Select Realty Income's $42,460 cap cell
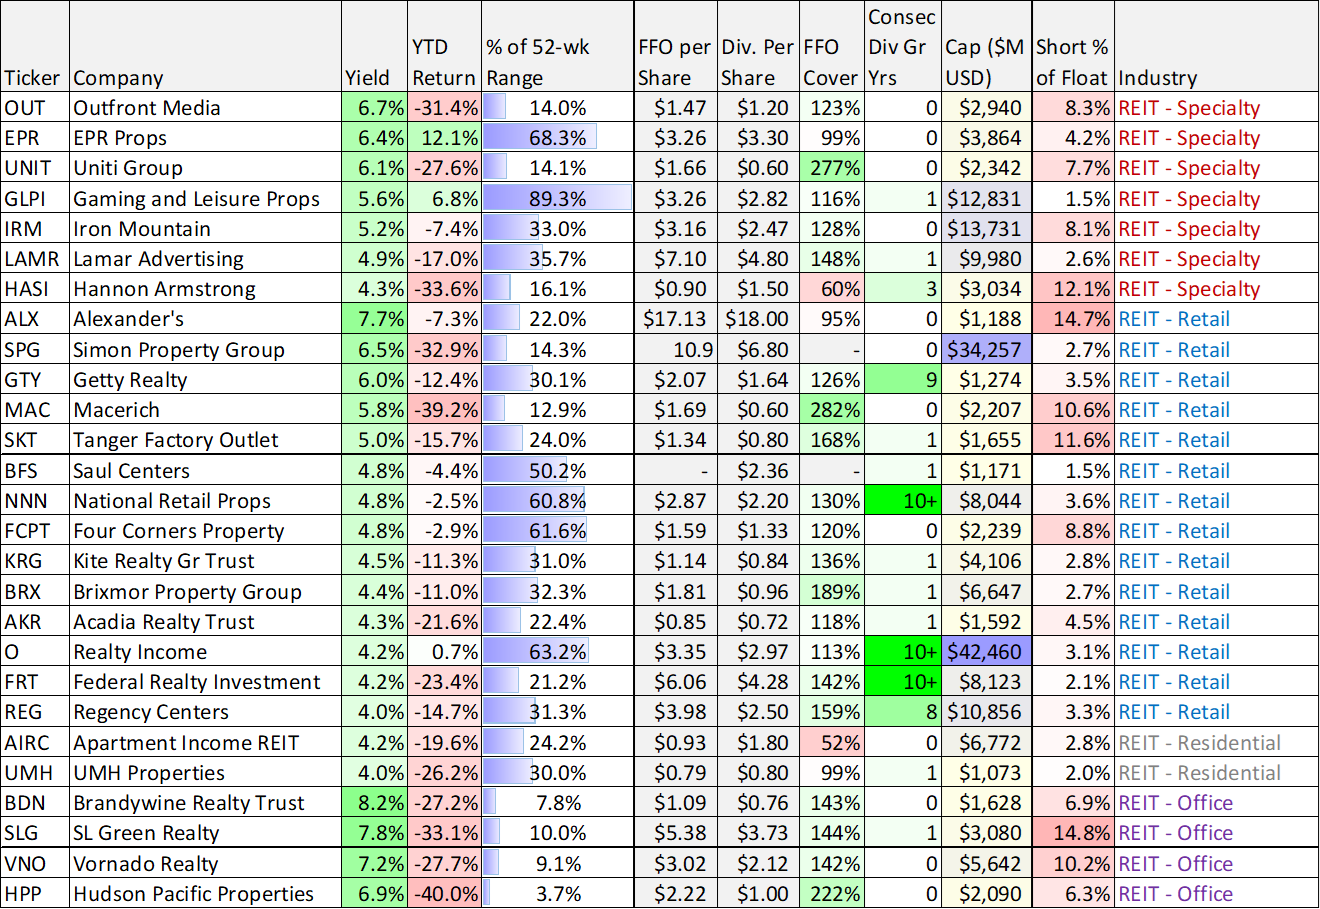The image size is (1320, 909). coord(987,652)
